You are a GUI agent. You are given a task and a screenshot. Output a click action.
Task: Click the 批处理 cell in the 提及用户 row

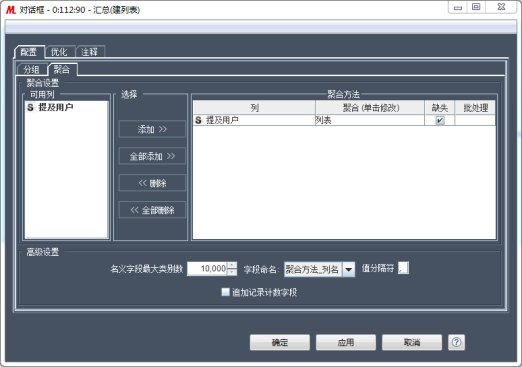coord(475,120)
